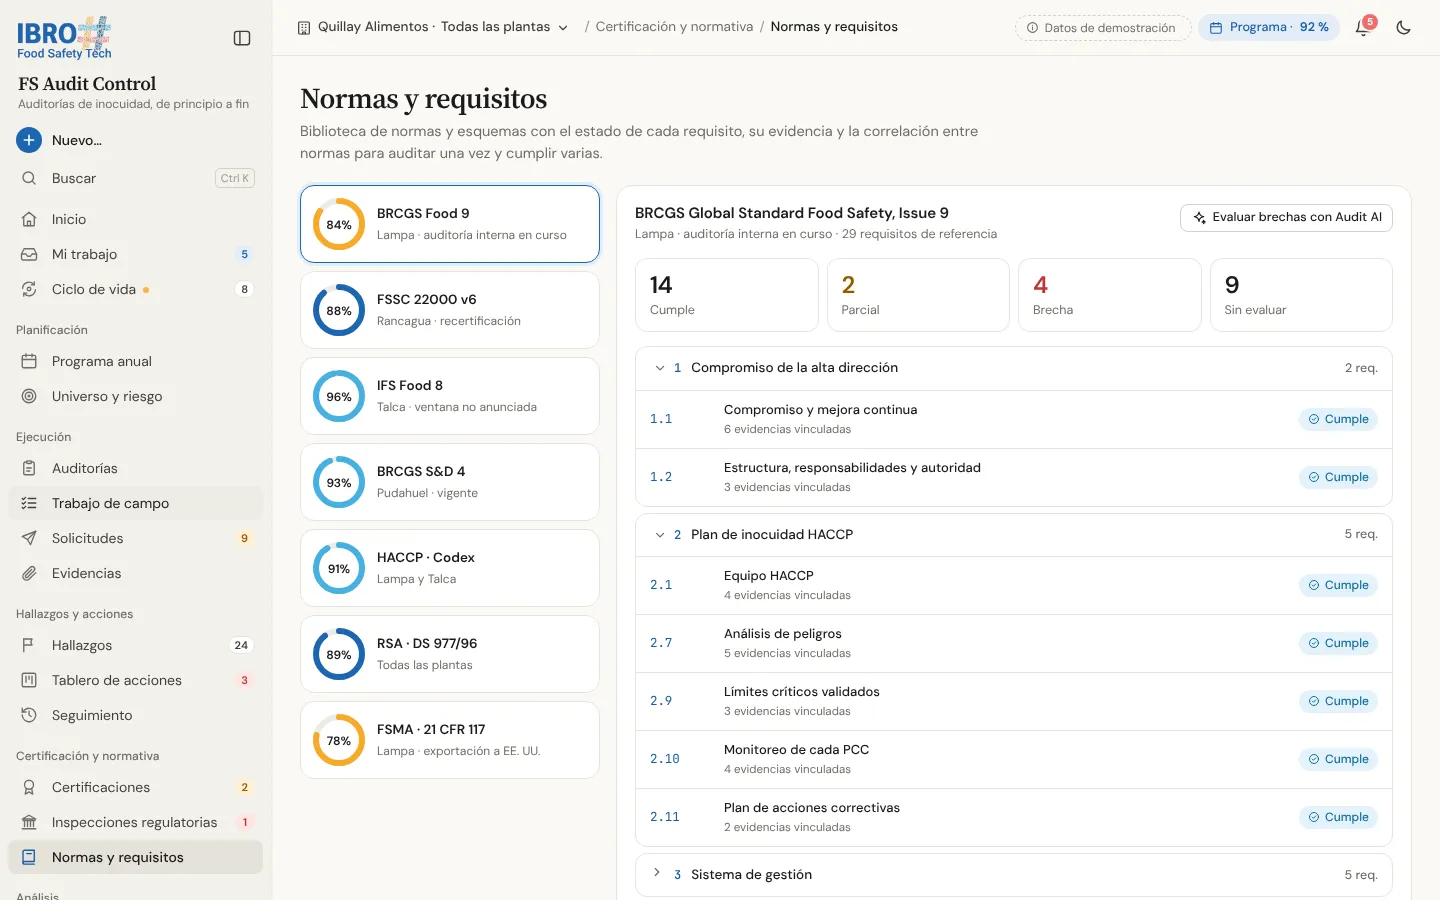Click the Inspecciones regulatorias building icon
Image resolution: width=1440 pixels, height=900 pixels.
tap(29, 822)
